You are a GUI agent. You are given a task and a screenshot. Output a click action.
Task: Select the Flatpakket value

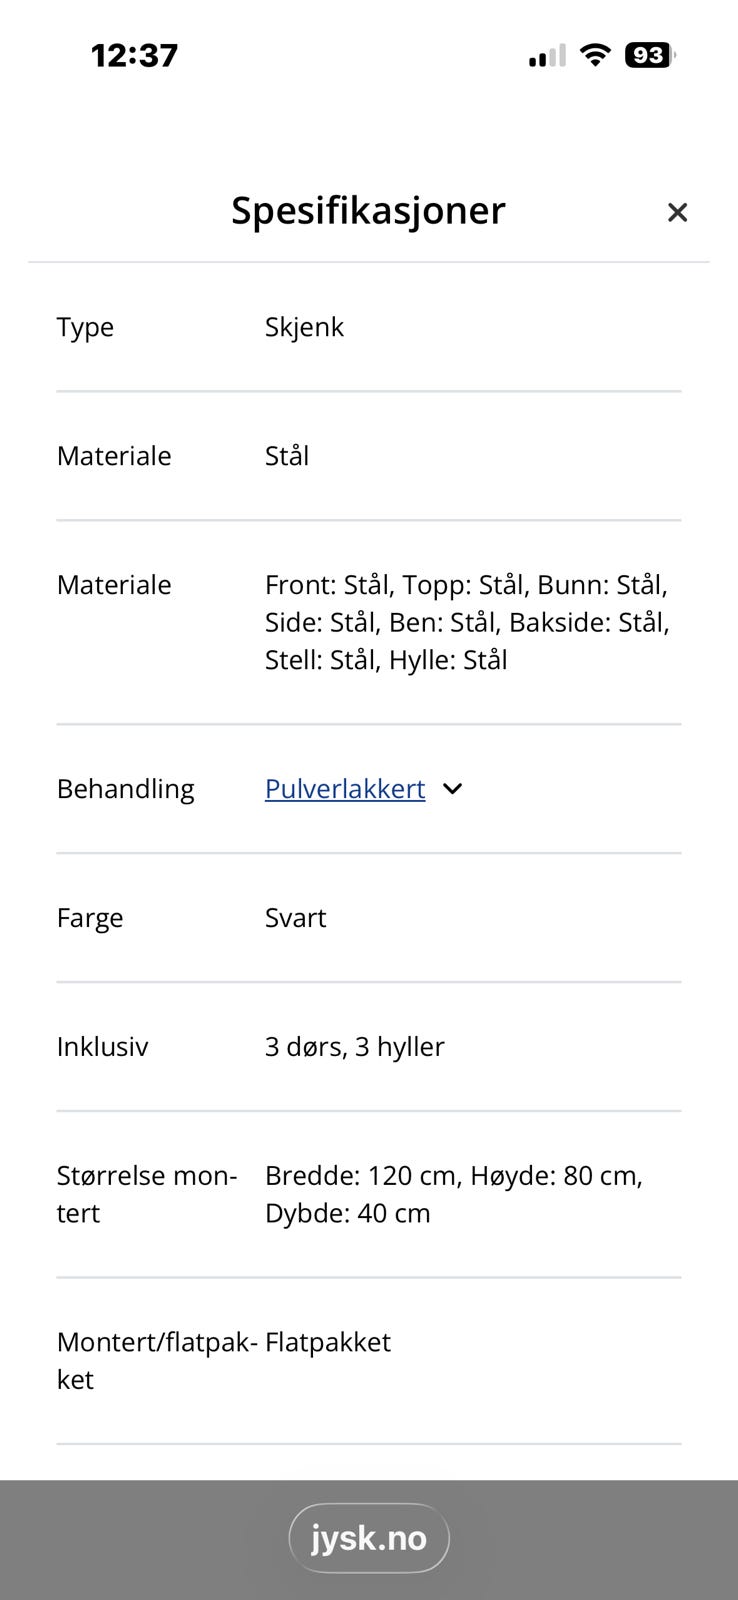[327, 1342]
